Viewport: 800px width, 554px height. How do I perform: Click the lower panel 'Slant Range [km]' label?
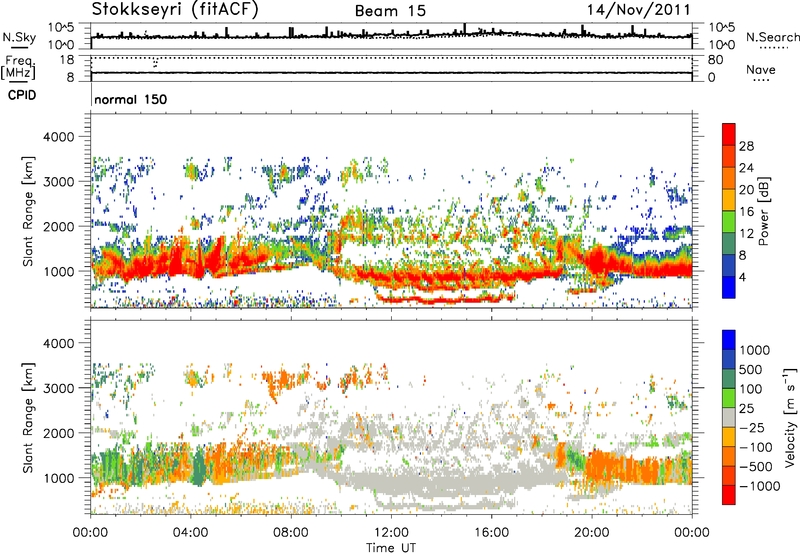coord(28,417)
